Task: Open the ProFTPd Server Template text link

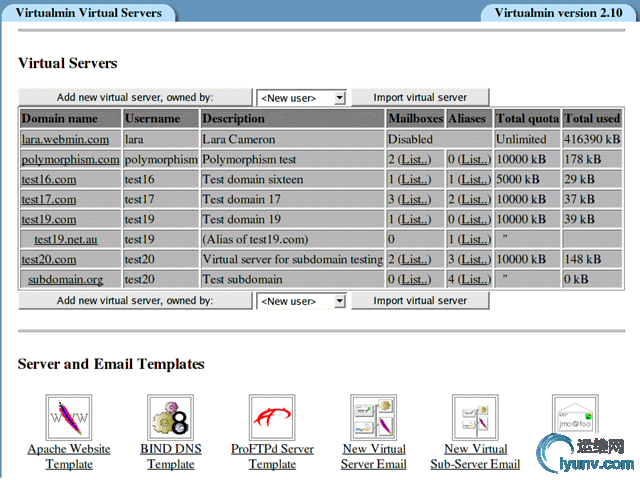Action: click(x=272, y=456)
